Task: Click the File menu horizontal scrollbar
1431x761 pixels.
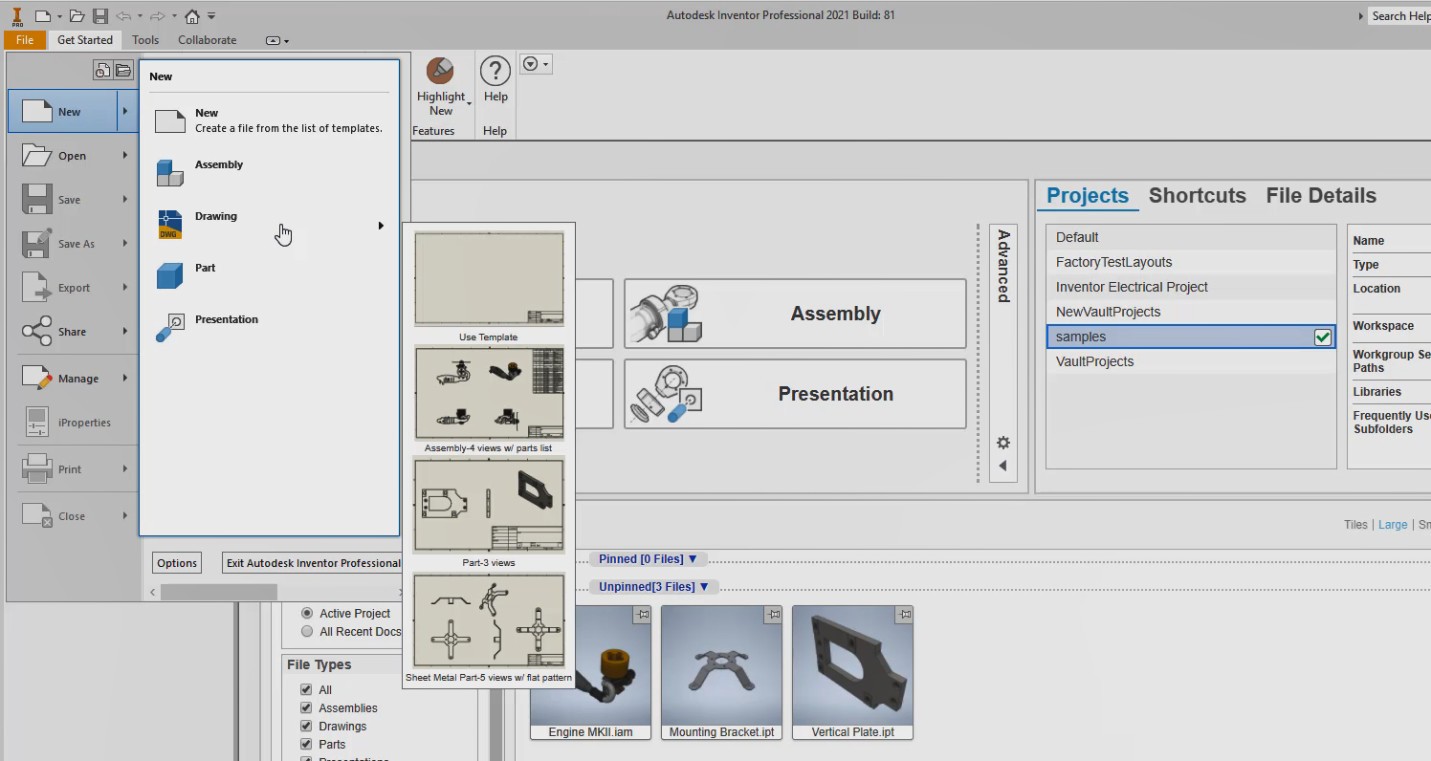Action: (218, 593)
